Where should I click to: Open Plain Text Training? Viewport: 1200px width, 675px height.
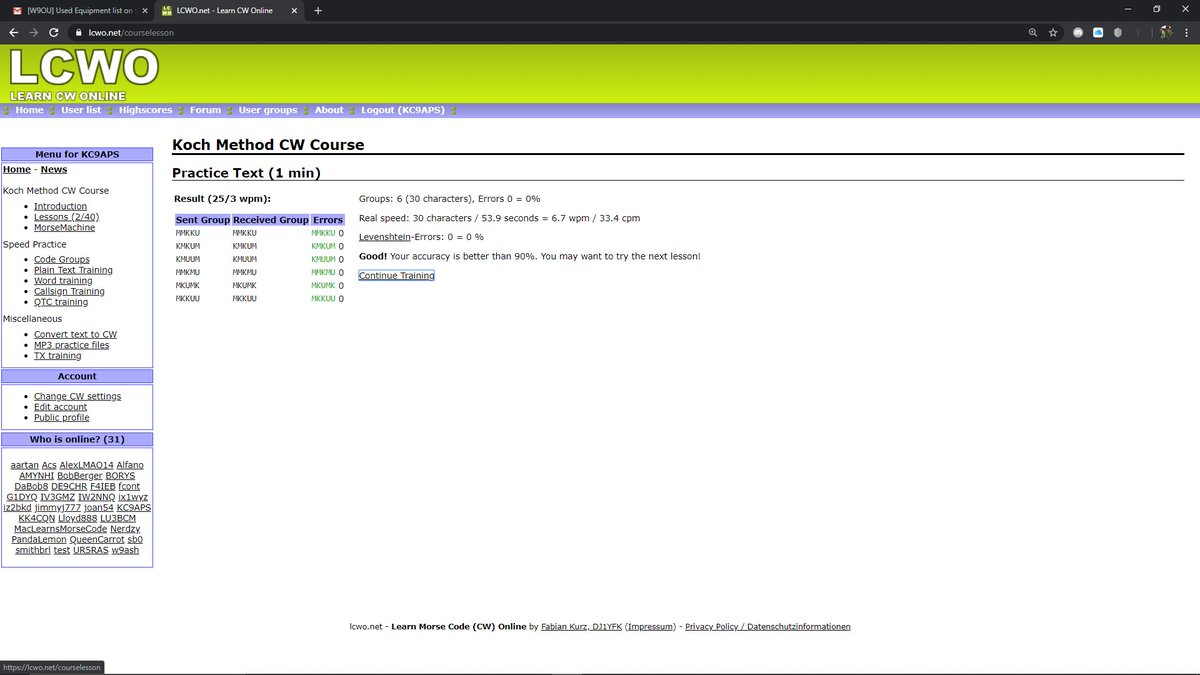73,270
